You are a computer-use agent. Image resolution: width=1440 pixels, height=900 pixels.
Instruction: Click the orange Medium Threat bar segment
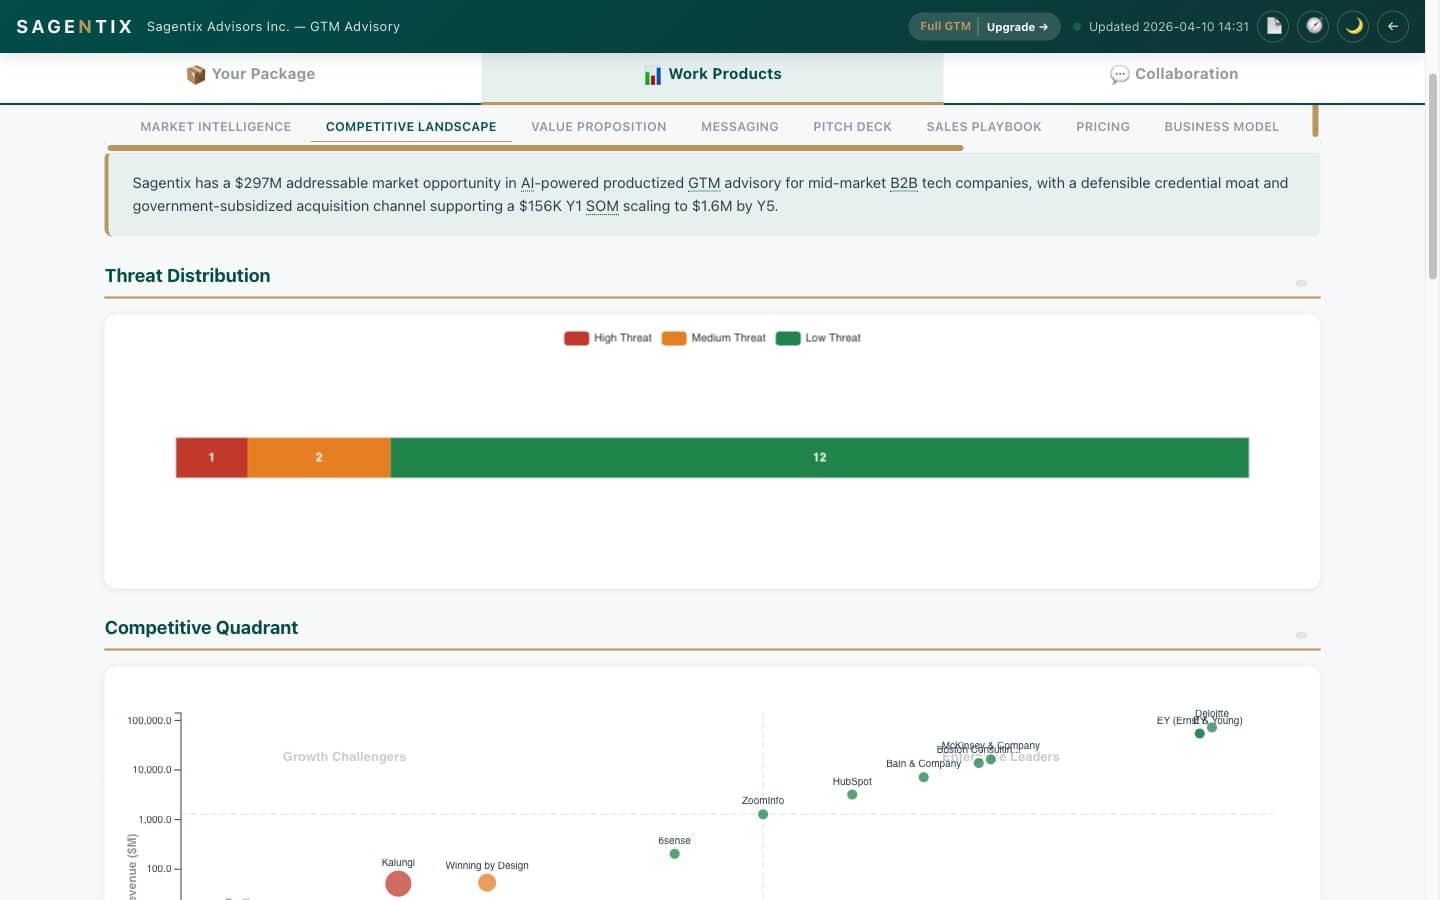click(319, 457)
